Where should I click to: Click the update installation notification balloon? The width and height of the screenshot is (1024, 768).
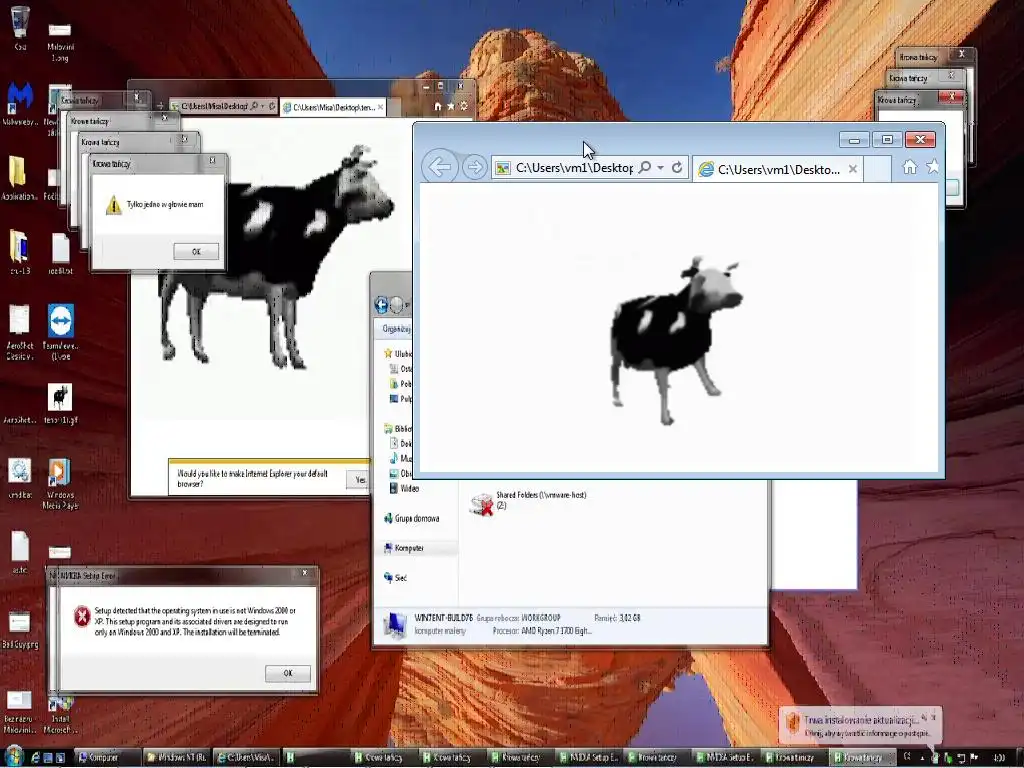[x=861, y=726]
